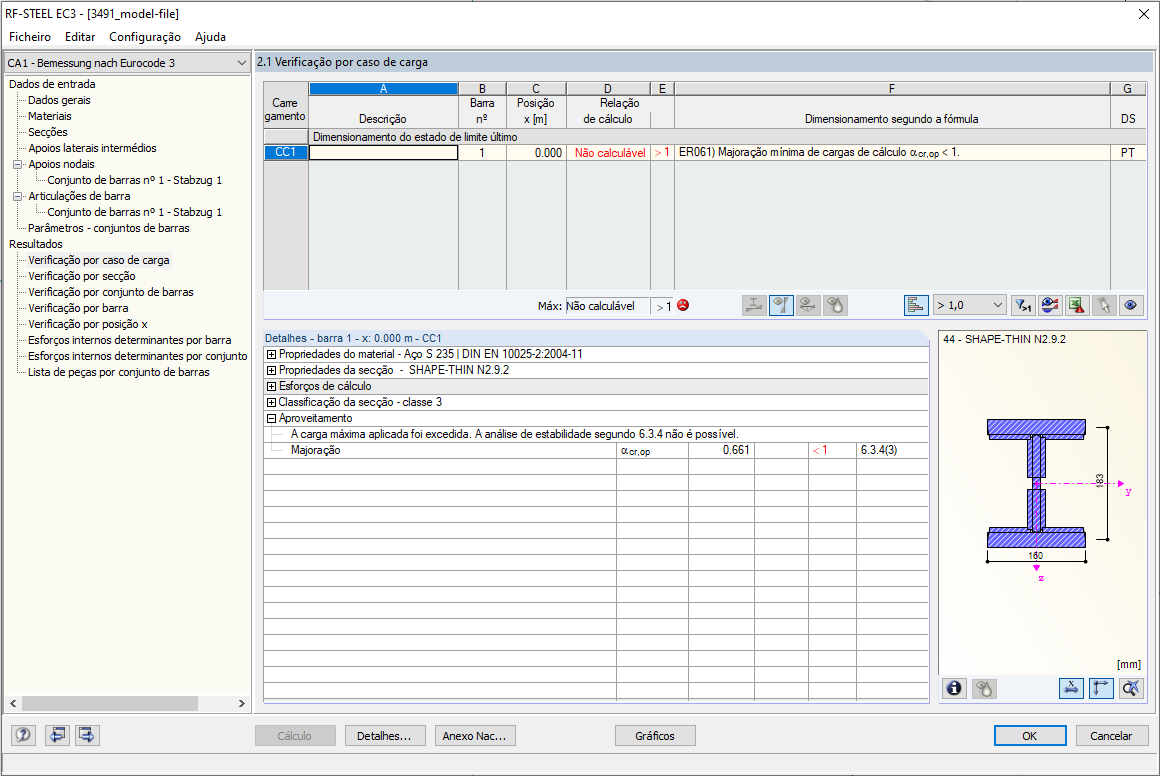The width and height of the screenshot is (1160, 776).
Task: Open the Editar menu
Action: click(80, 37)
